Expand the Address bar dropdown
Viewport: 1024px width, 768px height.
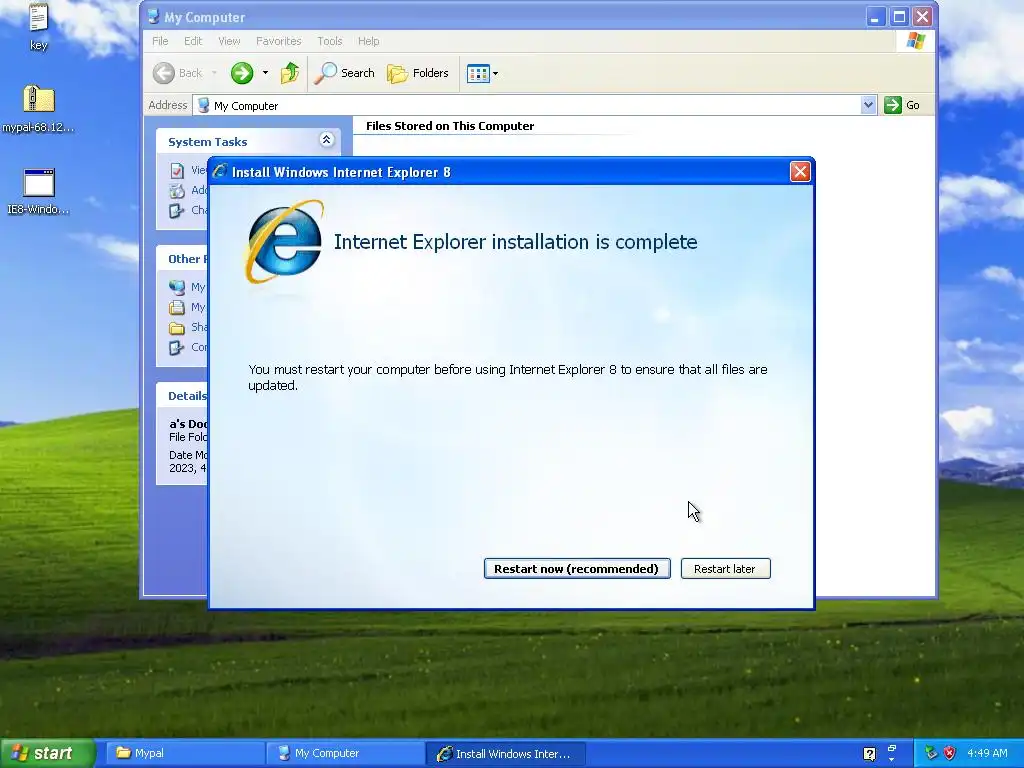pos(868,104)
